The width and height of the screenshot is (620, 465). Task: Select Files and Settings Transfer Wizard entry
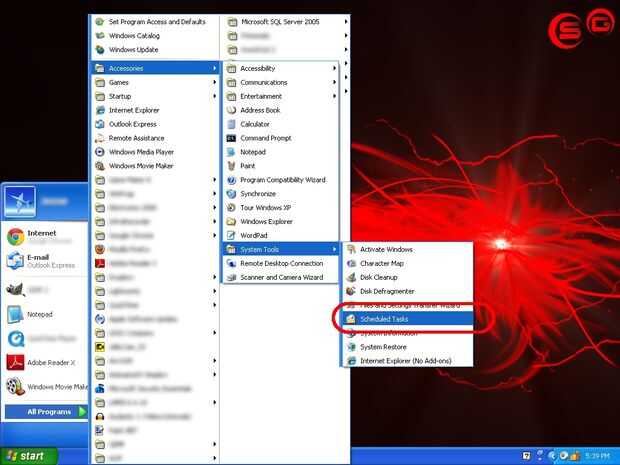[407, 305]
